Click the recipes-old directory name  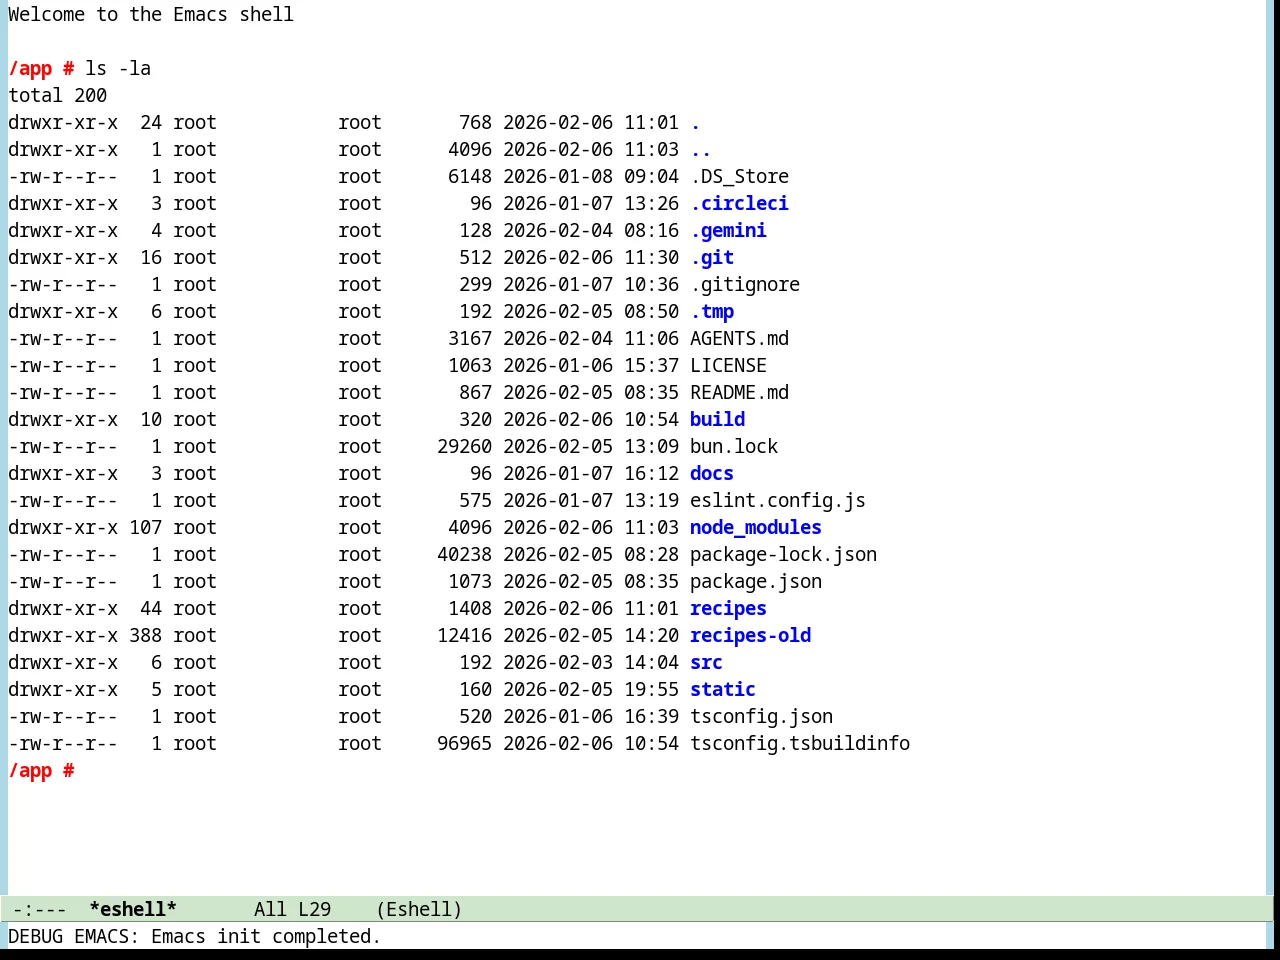click(750, 635)
